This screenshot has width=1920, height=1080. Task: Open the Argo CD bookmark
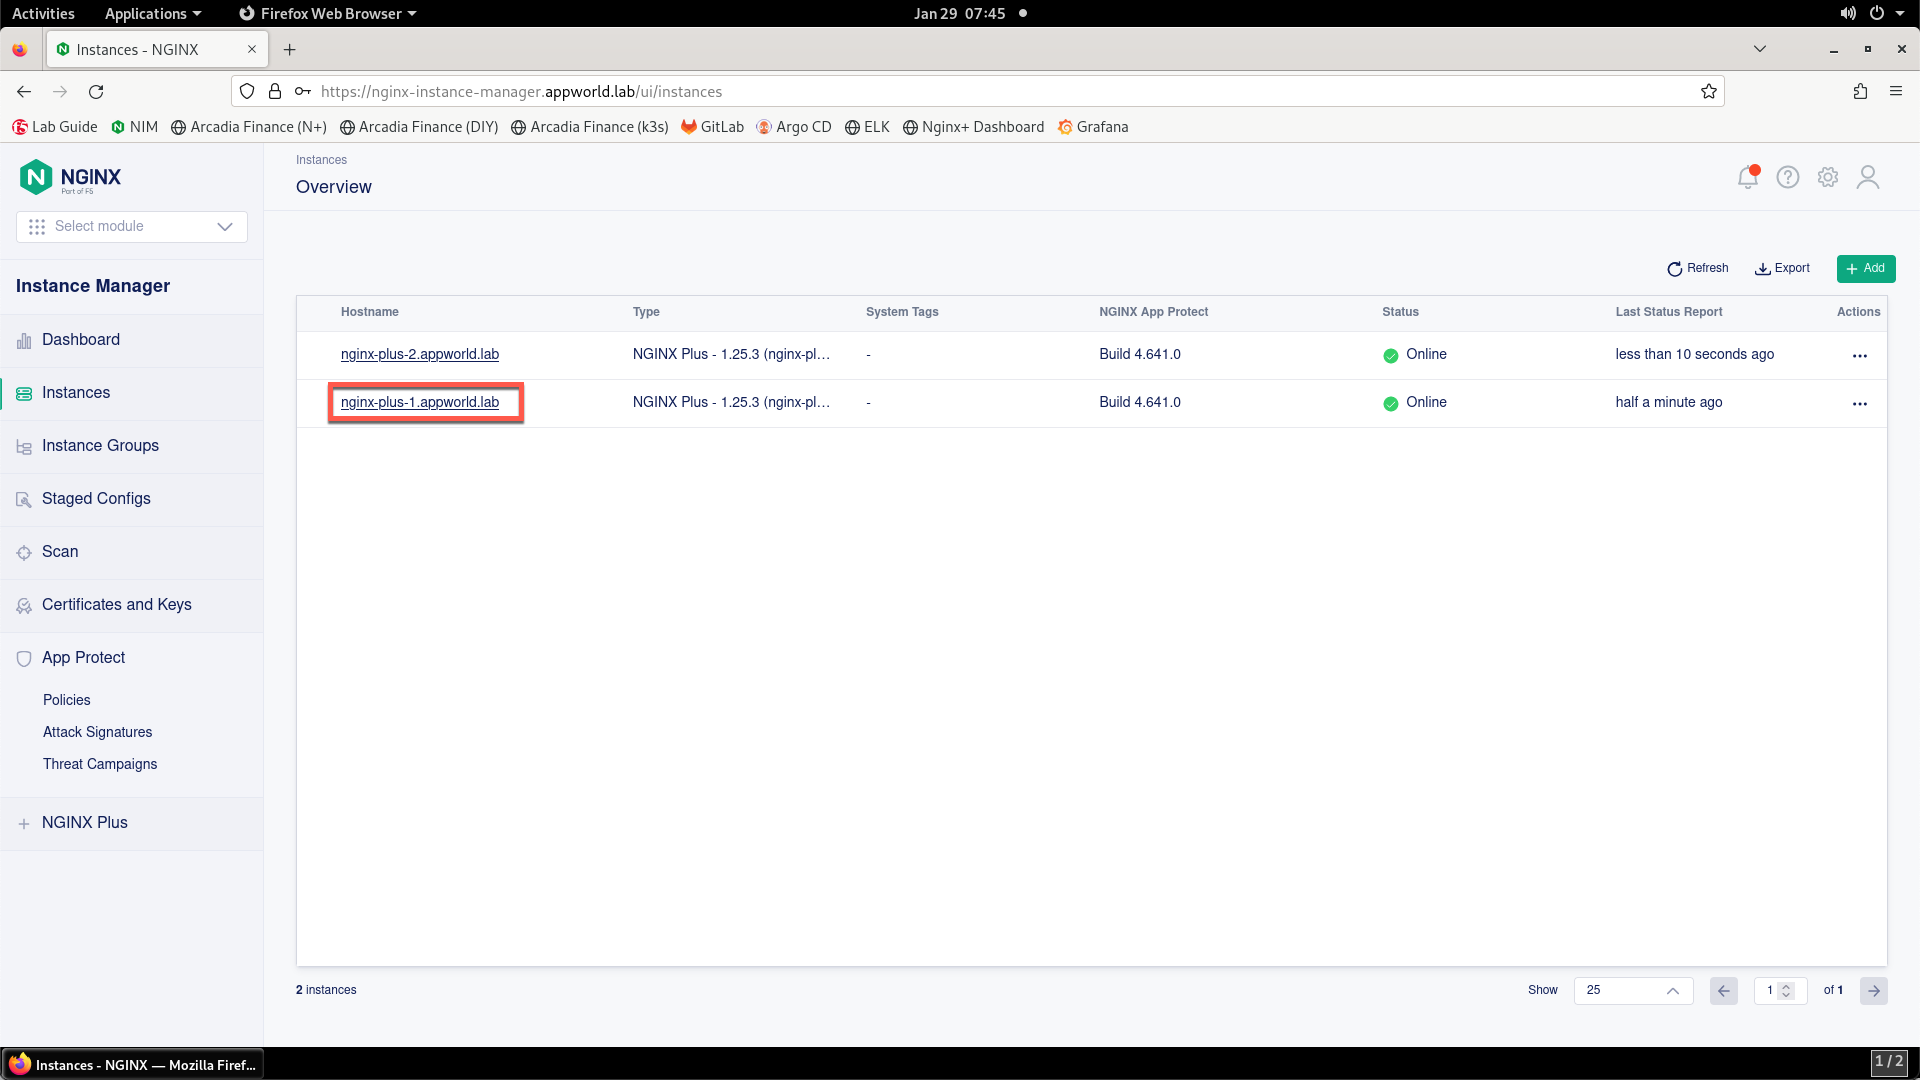[x=794, y=127]
